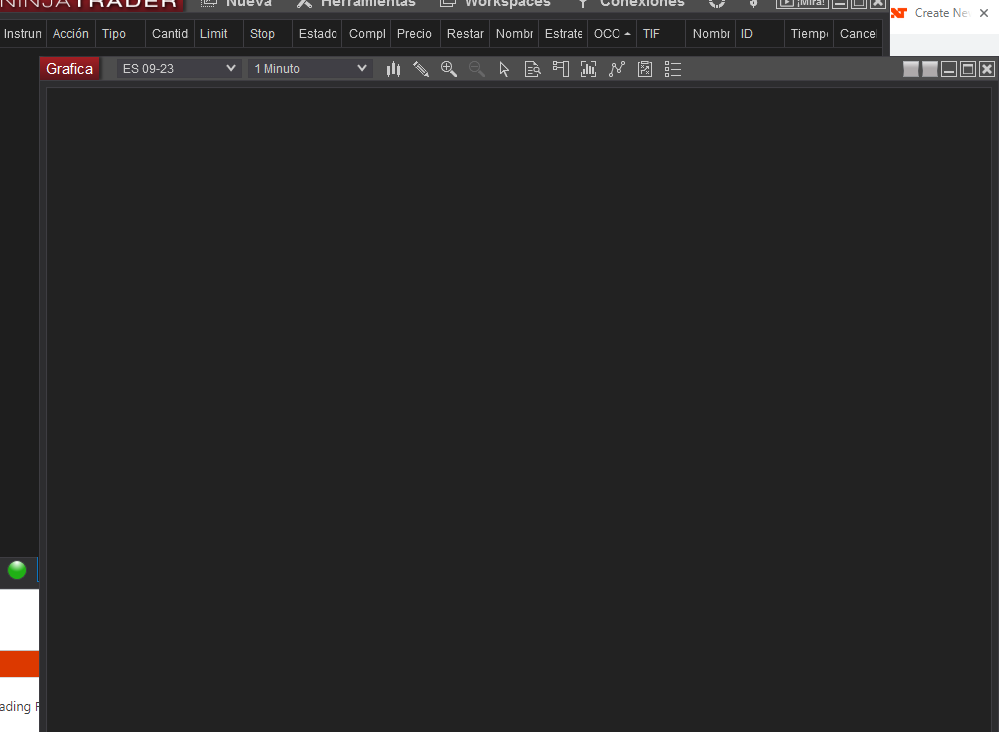The height and width of the screenshot is (732, 999).
Task: Click the first gray link square in chart title bar
Action: (911, 69)
